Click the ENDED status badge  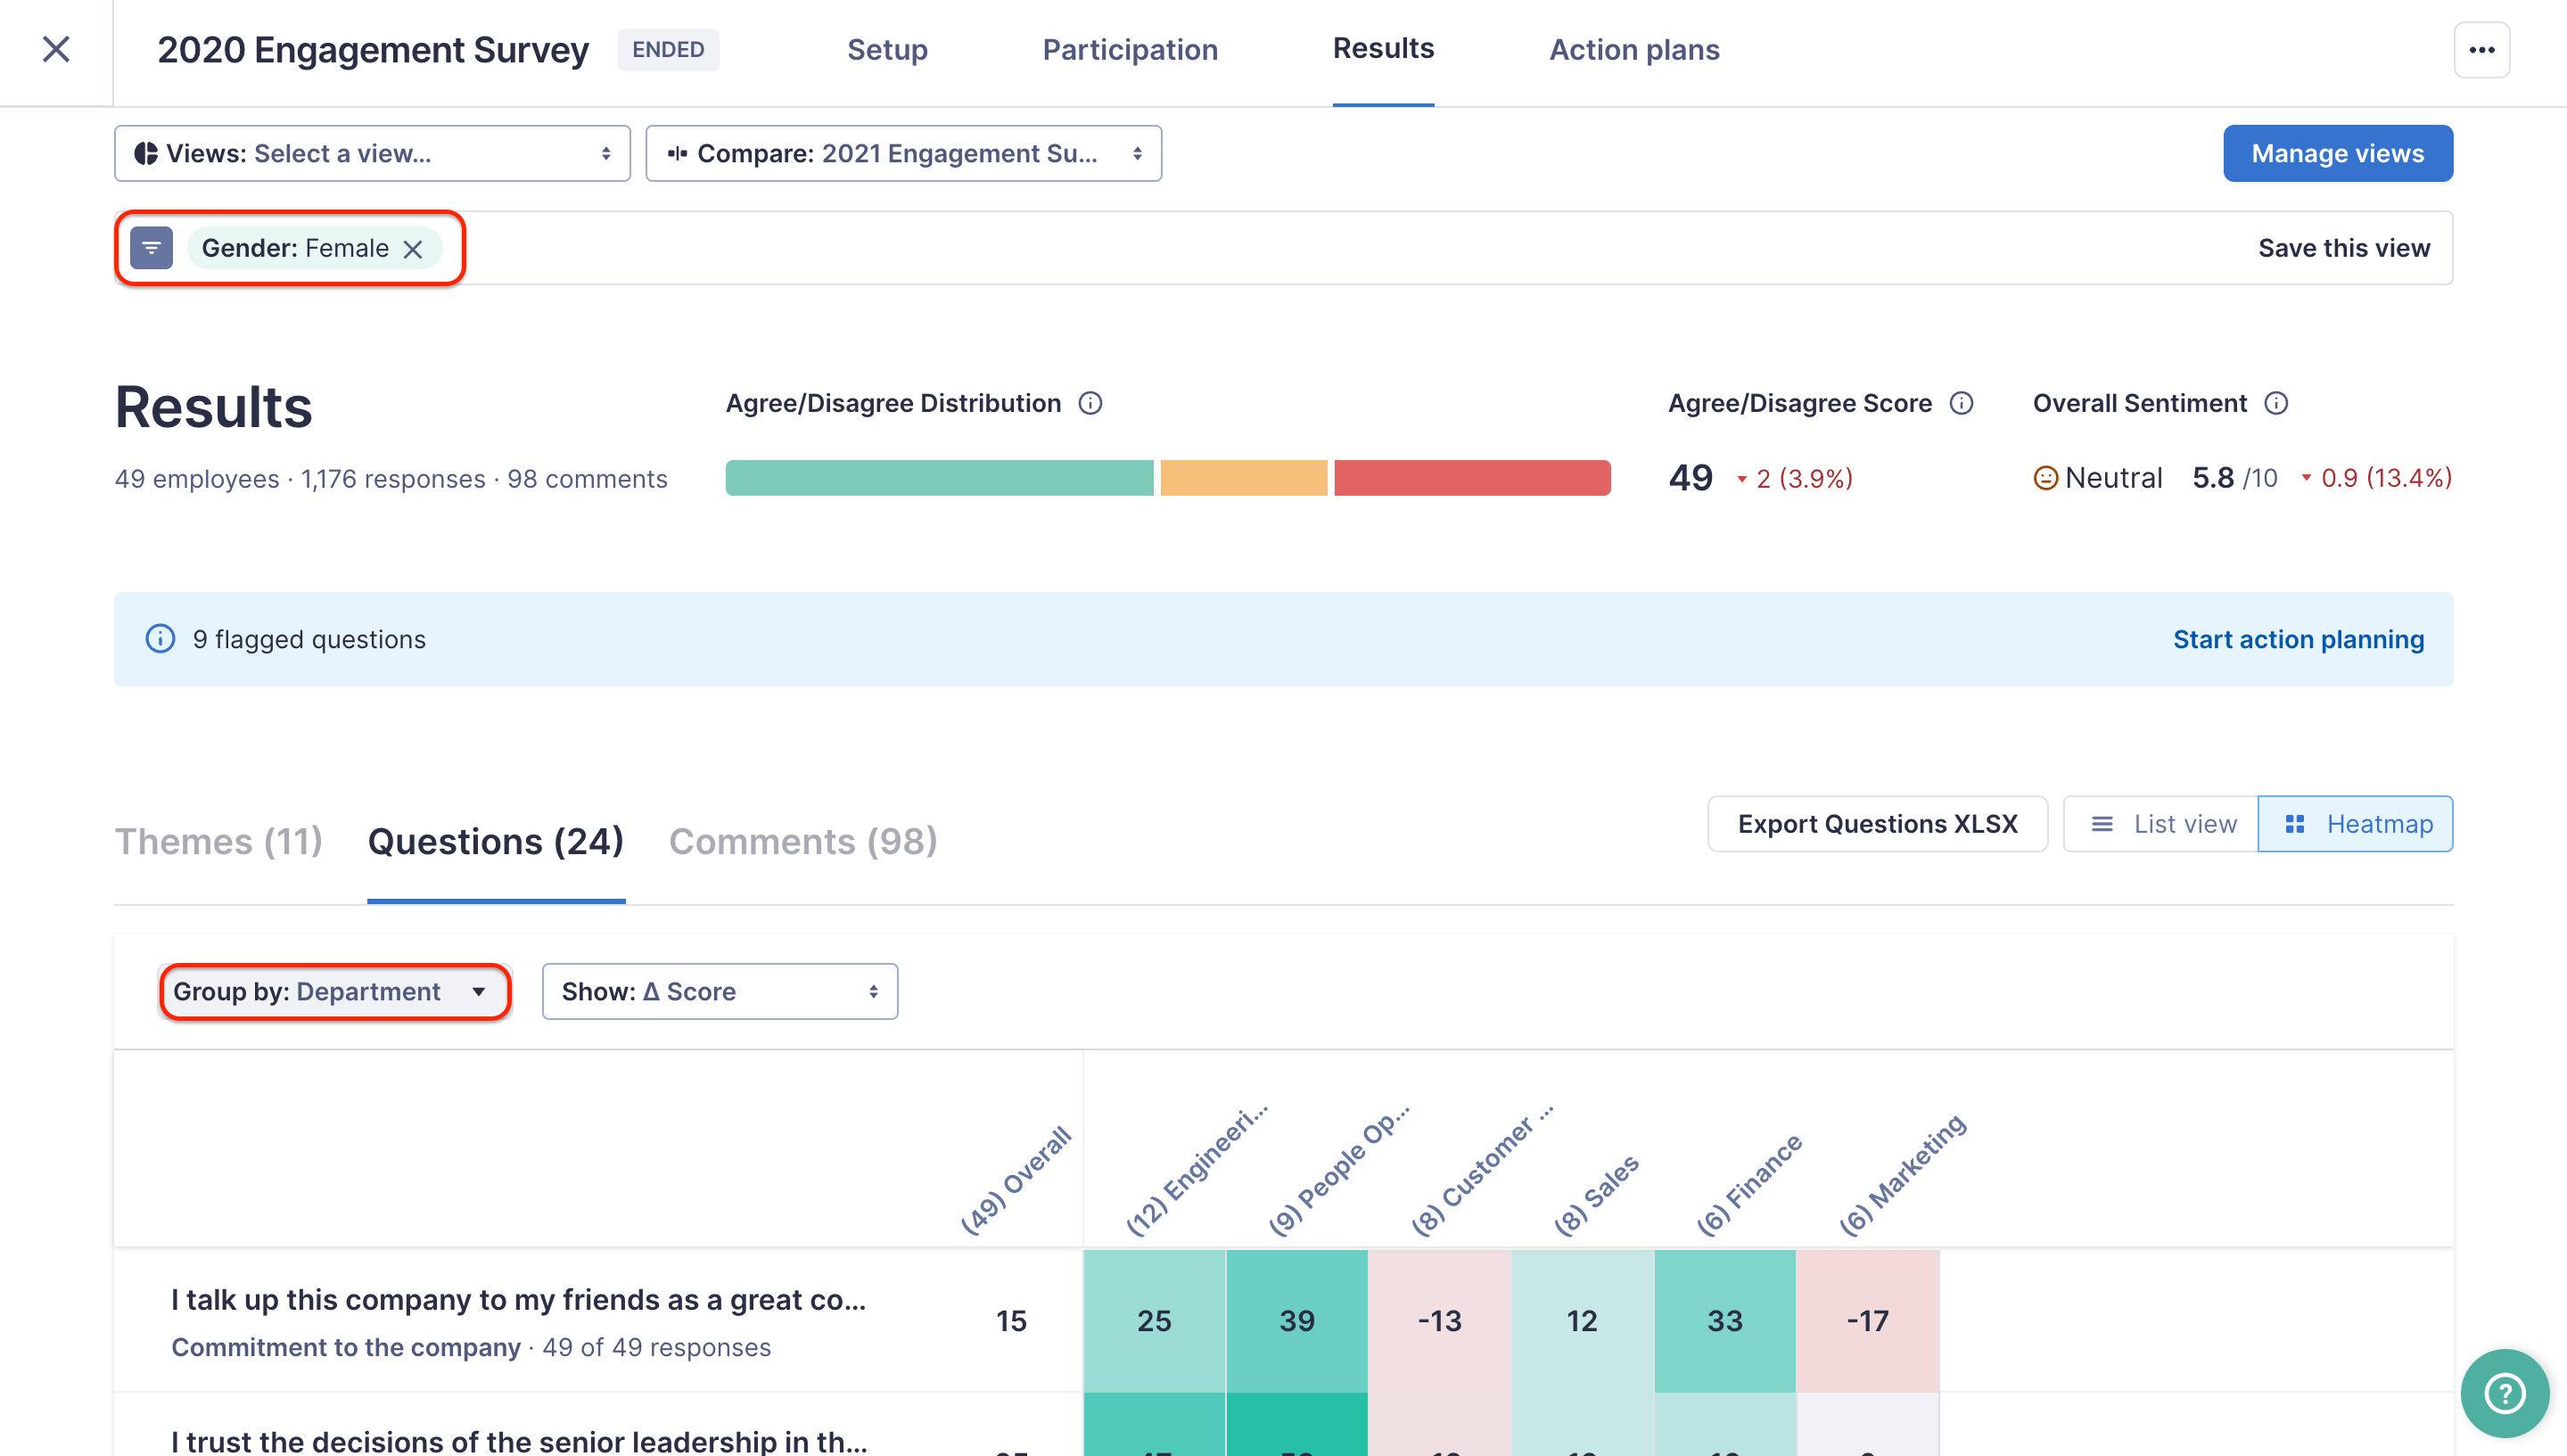pos(668,49)
